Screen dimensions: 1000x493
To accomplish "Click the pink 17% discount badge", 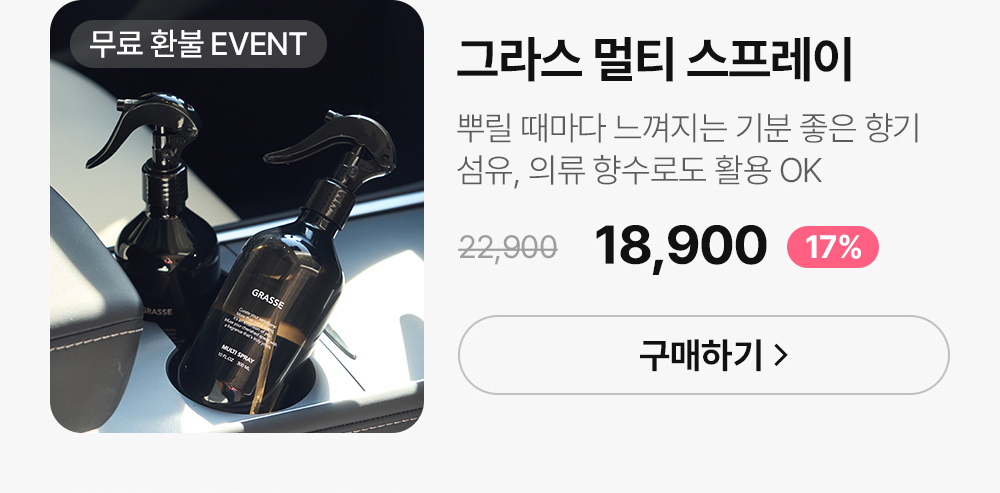I will coord(833,247).
